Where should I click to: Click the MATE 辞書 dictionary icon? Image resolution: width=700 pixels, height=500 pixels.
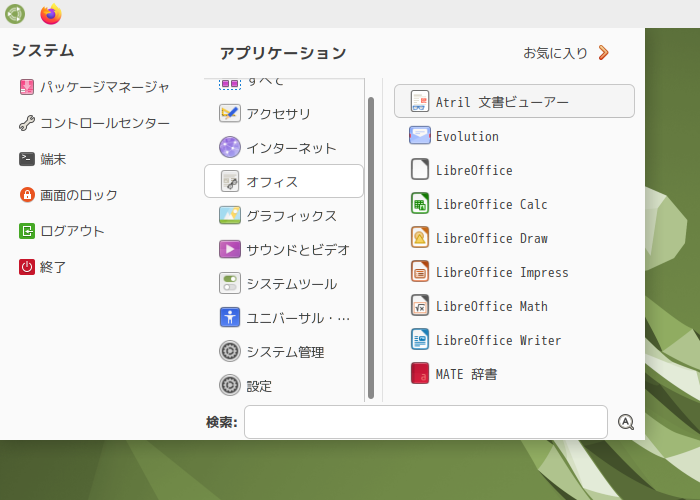pos(420,373)
